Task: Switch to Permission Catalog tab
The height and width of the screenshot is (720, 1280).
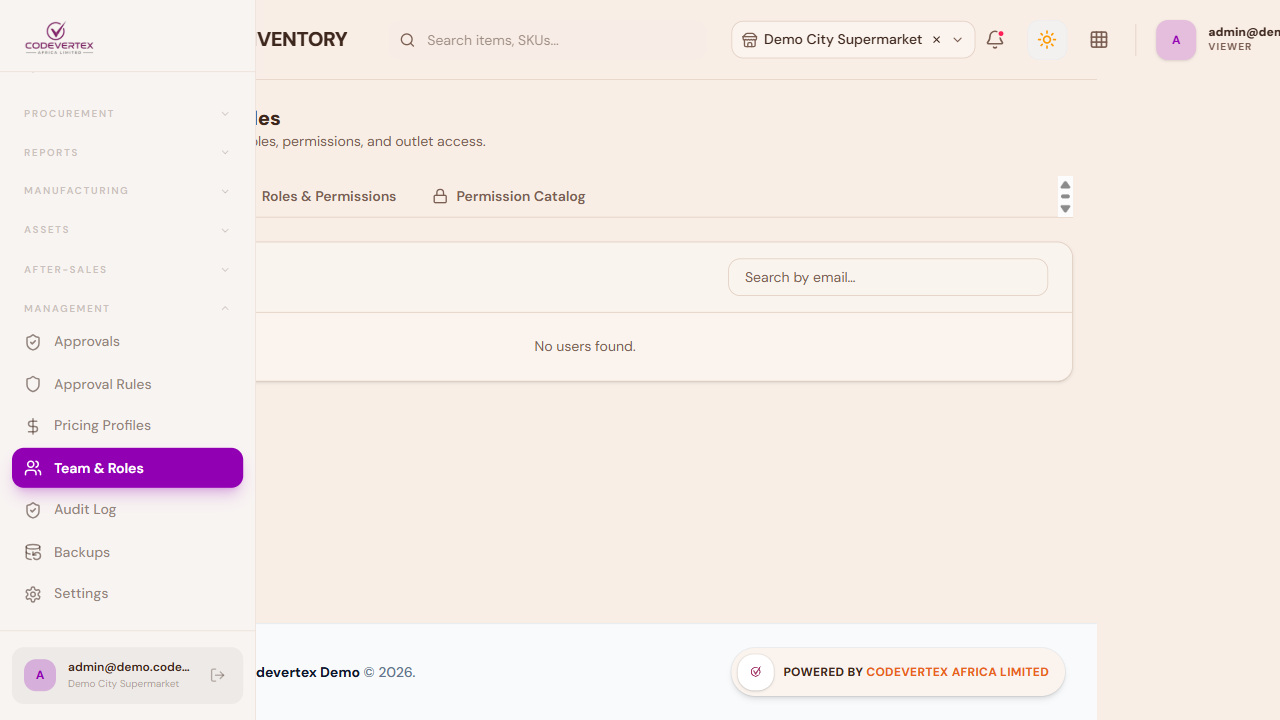Action: tap(509, 196)
